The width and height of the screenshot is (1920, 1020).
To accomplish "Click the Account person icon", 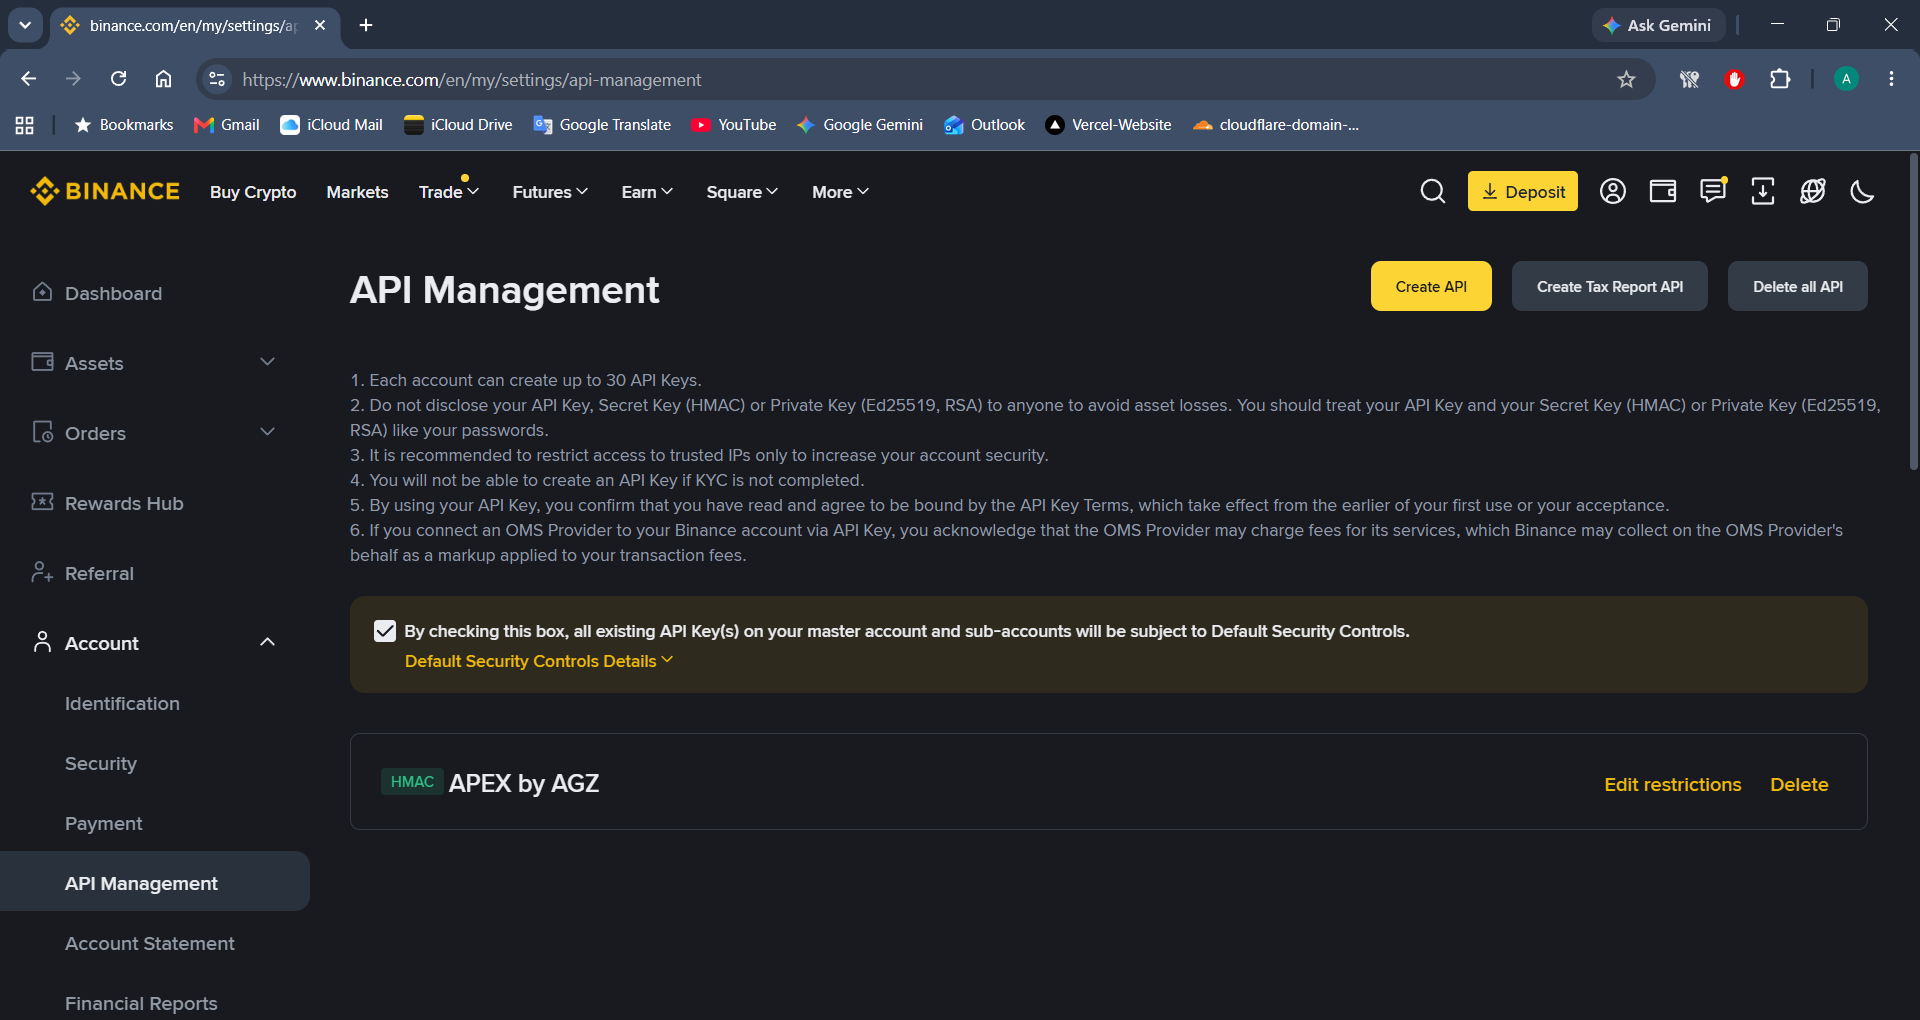I will [x=42, y=642].
